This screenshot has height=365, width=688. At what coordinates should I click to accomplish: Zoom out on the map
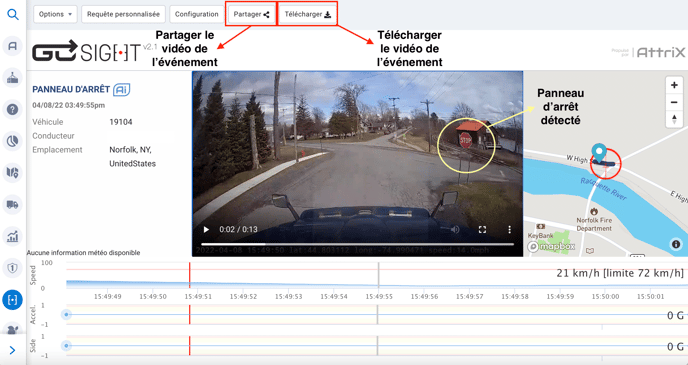pyautogui.click(x=674, y=103)
